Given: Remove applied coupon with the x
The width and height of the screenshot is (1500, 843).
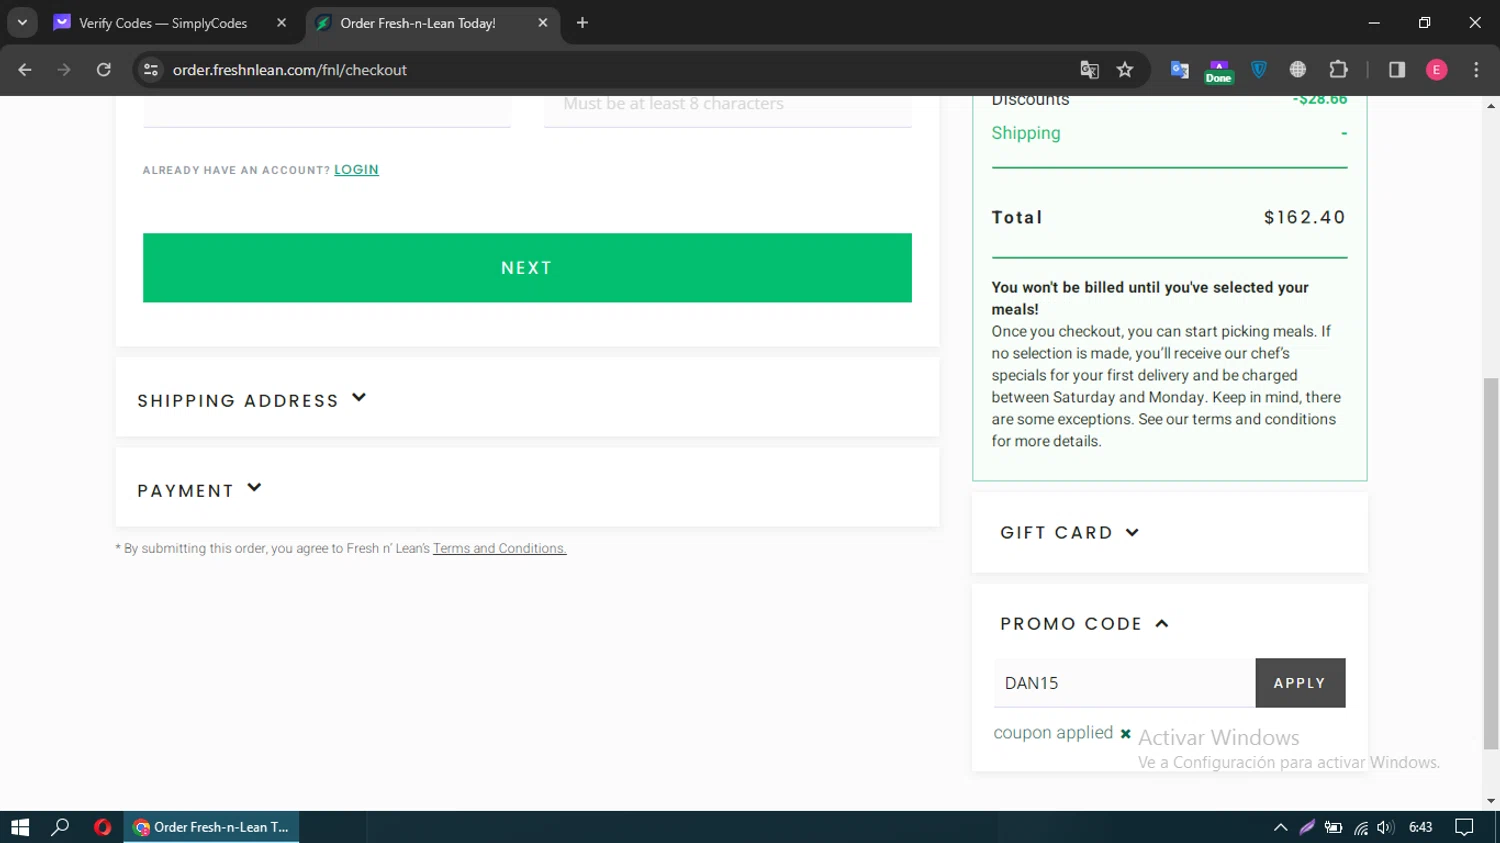Looking at the screenshot, I should pyautogui.click(x=1126, y=734).
